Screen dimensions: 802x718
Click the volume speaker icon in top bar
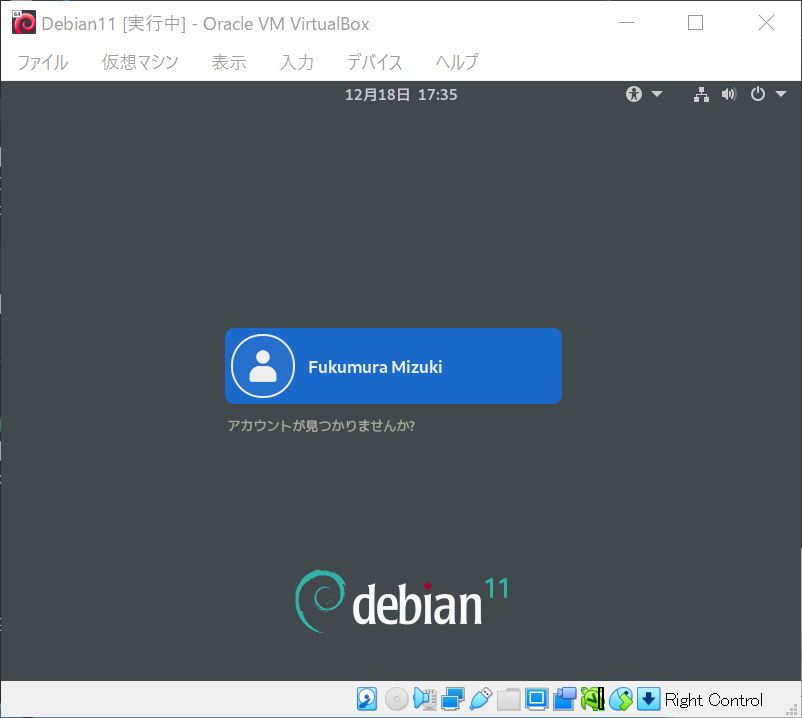coord(729,94)
